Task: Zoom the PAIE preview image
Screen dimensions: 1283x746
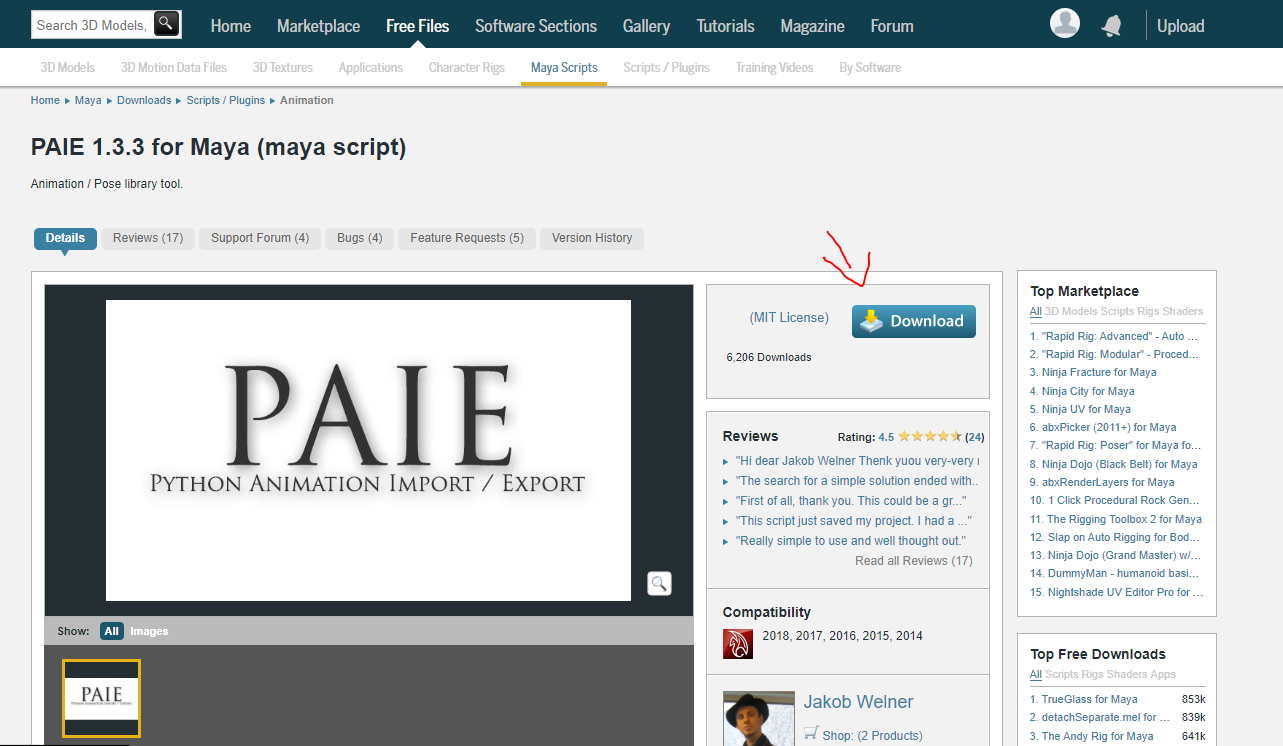Action: 659,583
